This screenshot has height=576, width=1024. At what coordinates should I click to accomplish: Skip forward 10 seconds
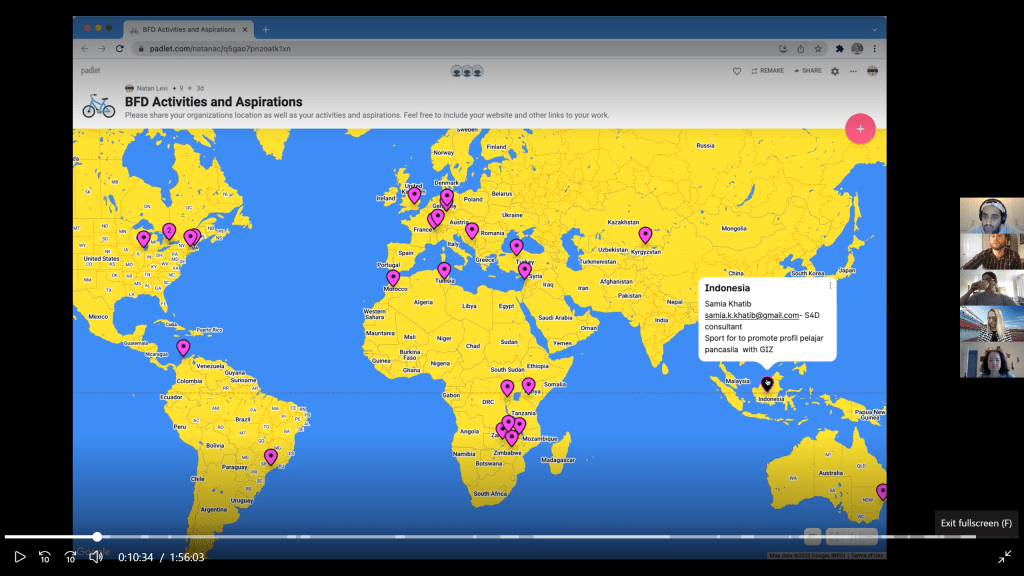[70, 557]
